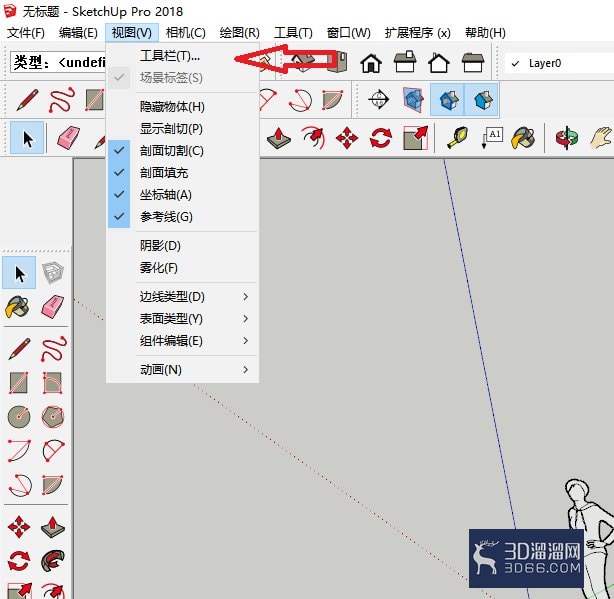Open the 帮助(H) menu
614x599 pixels.
[485, 32]
